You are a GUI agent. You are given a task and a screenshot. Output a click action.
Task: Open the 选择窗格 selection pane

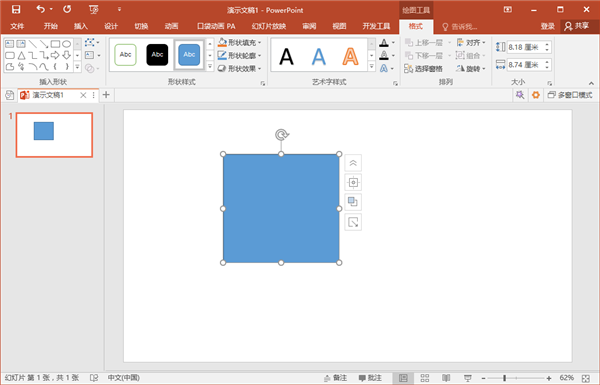(x=423, y=69)
